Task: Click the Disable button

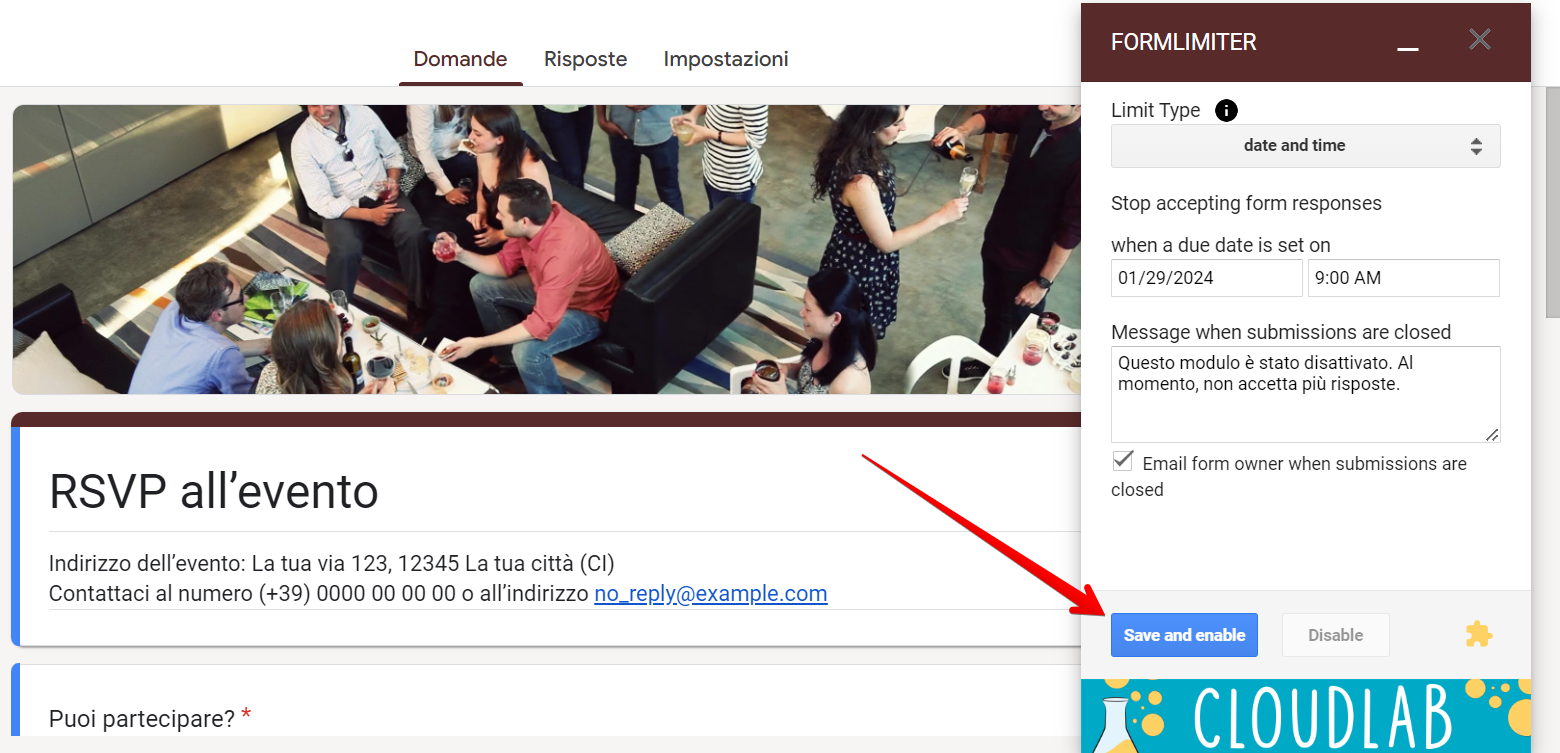Action: (x=1335, y=635)
